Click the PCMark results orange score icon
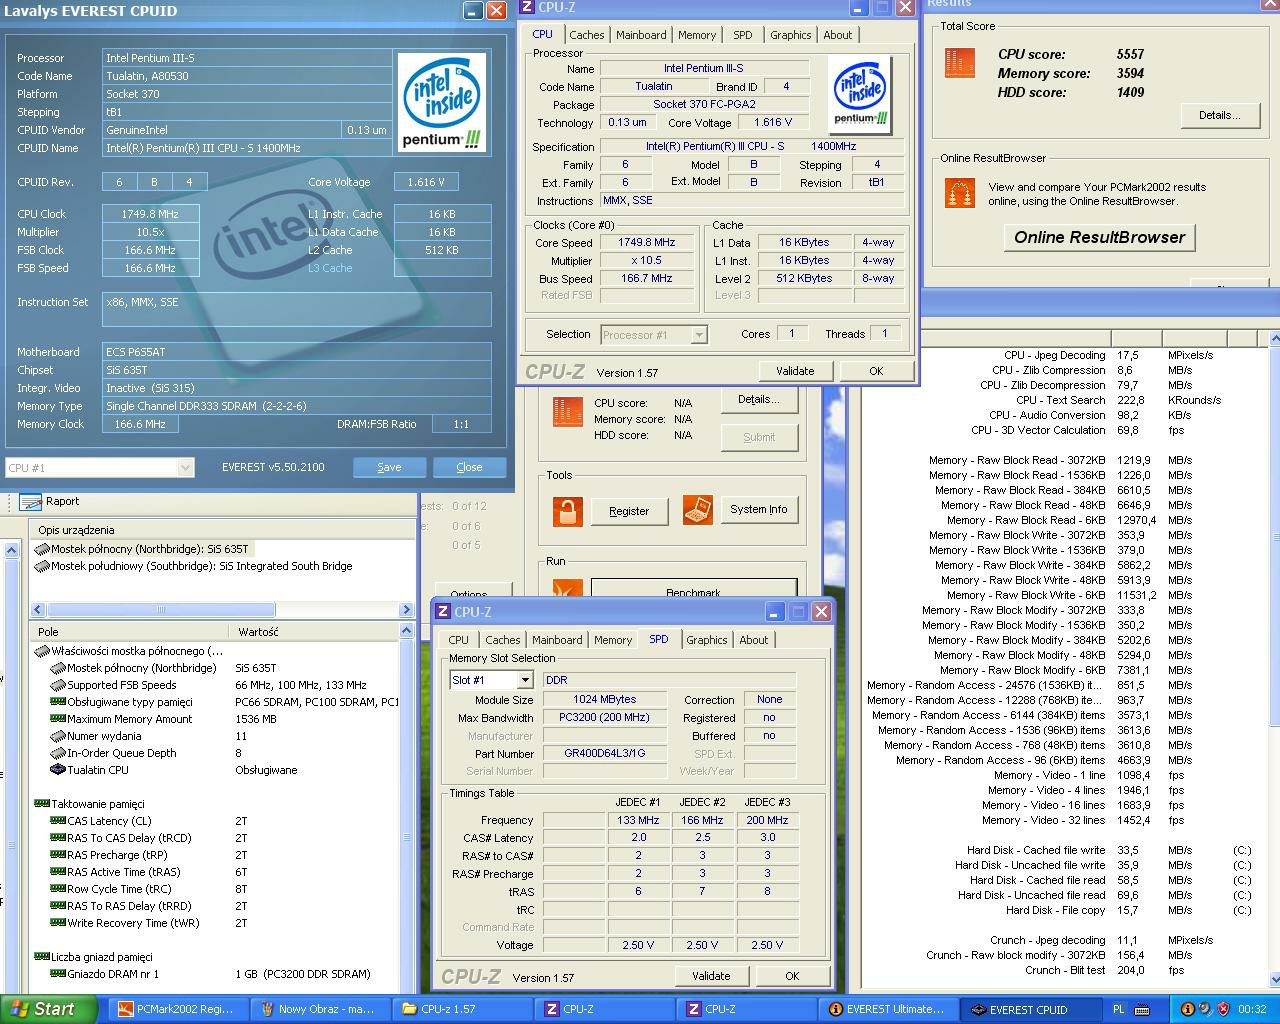Image resolution: width=1280 pixels, height=1024 pixels. tap(567, 412)
